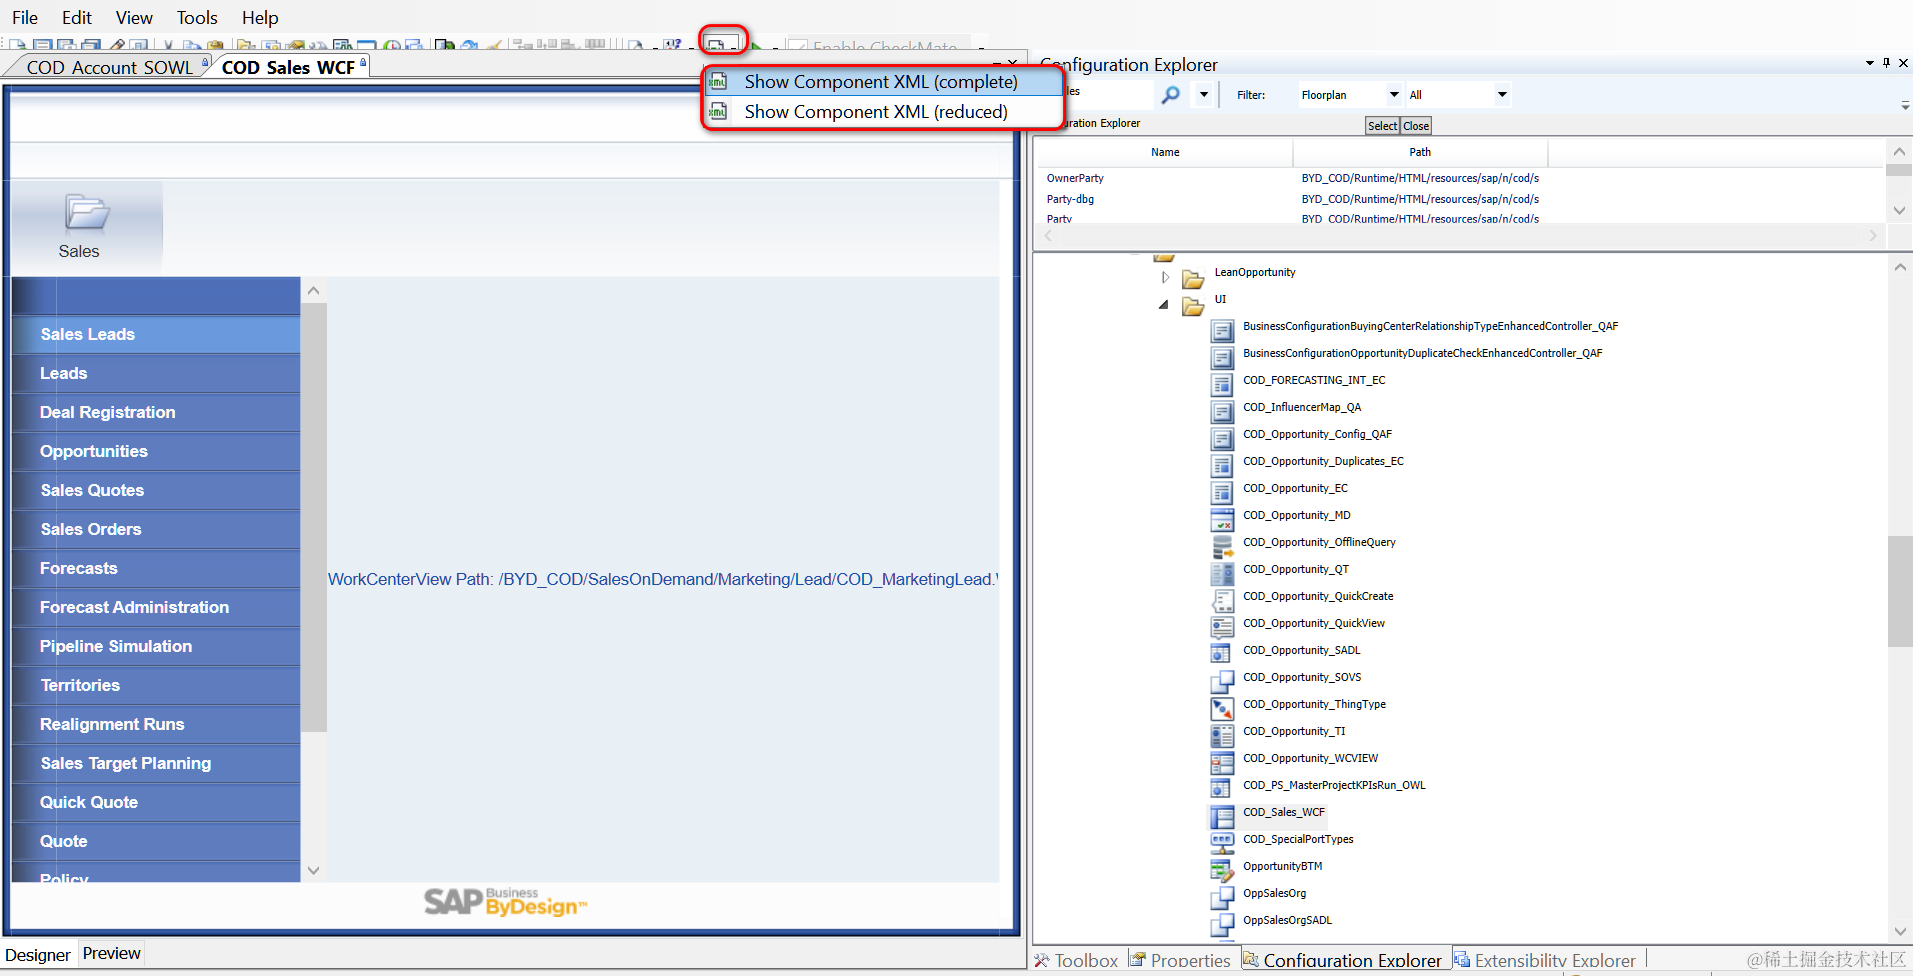Click the component tree vertical scrollbar thumb
Image resolution: width=1913 pixels, height=976 pixels.
click(x=1900, y=591)
